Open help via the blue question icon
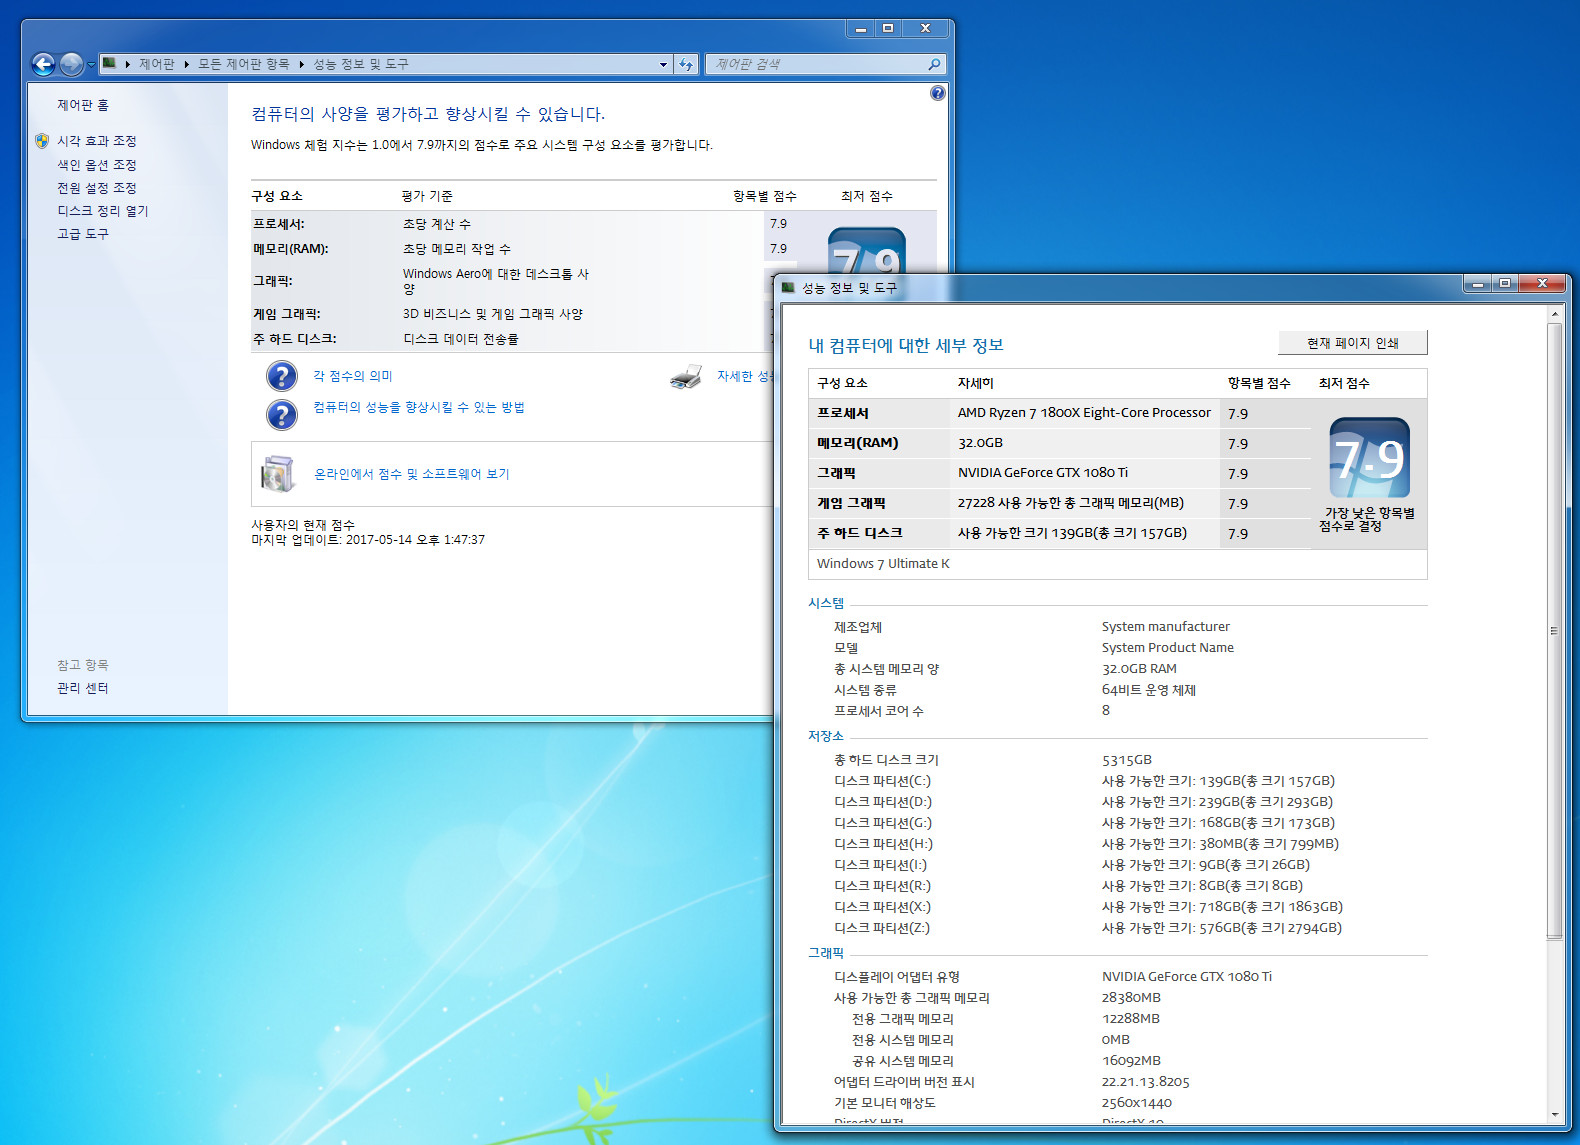 point(937,93)
